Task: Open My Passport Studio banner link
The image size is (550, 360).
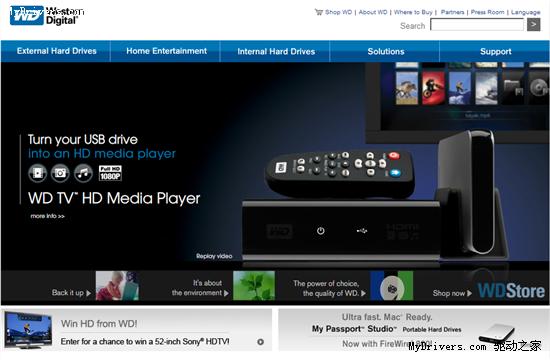Action: pyautogui.click(x=387, y=329)
